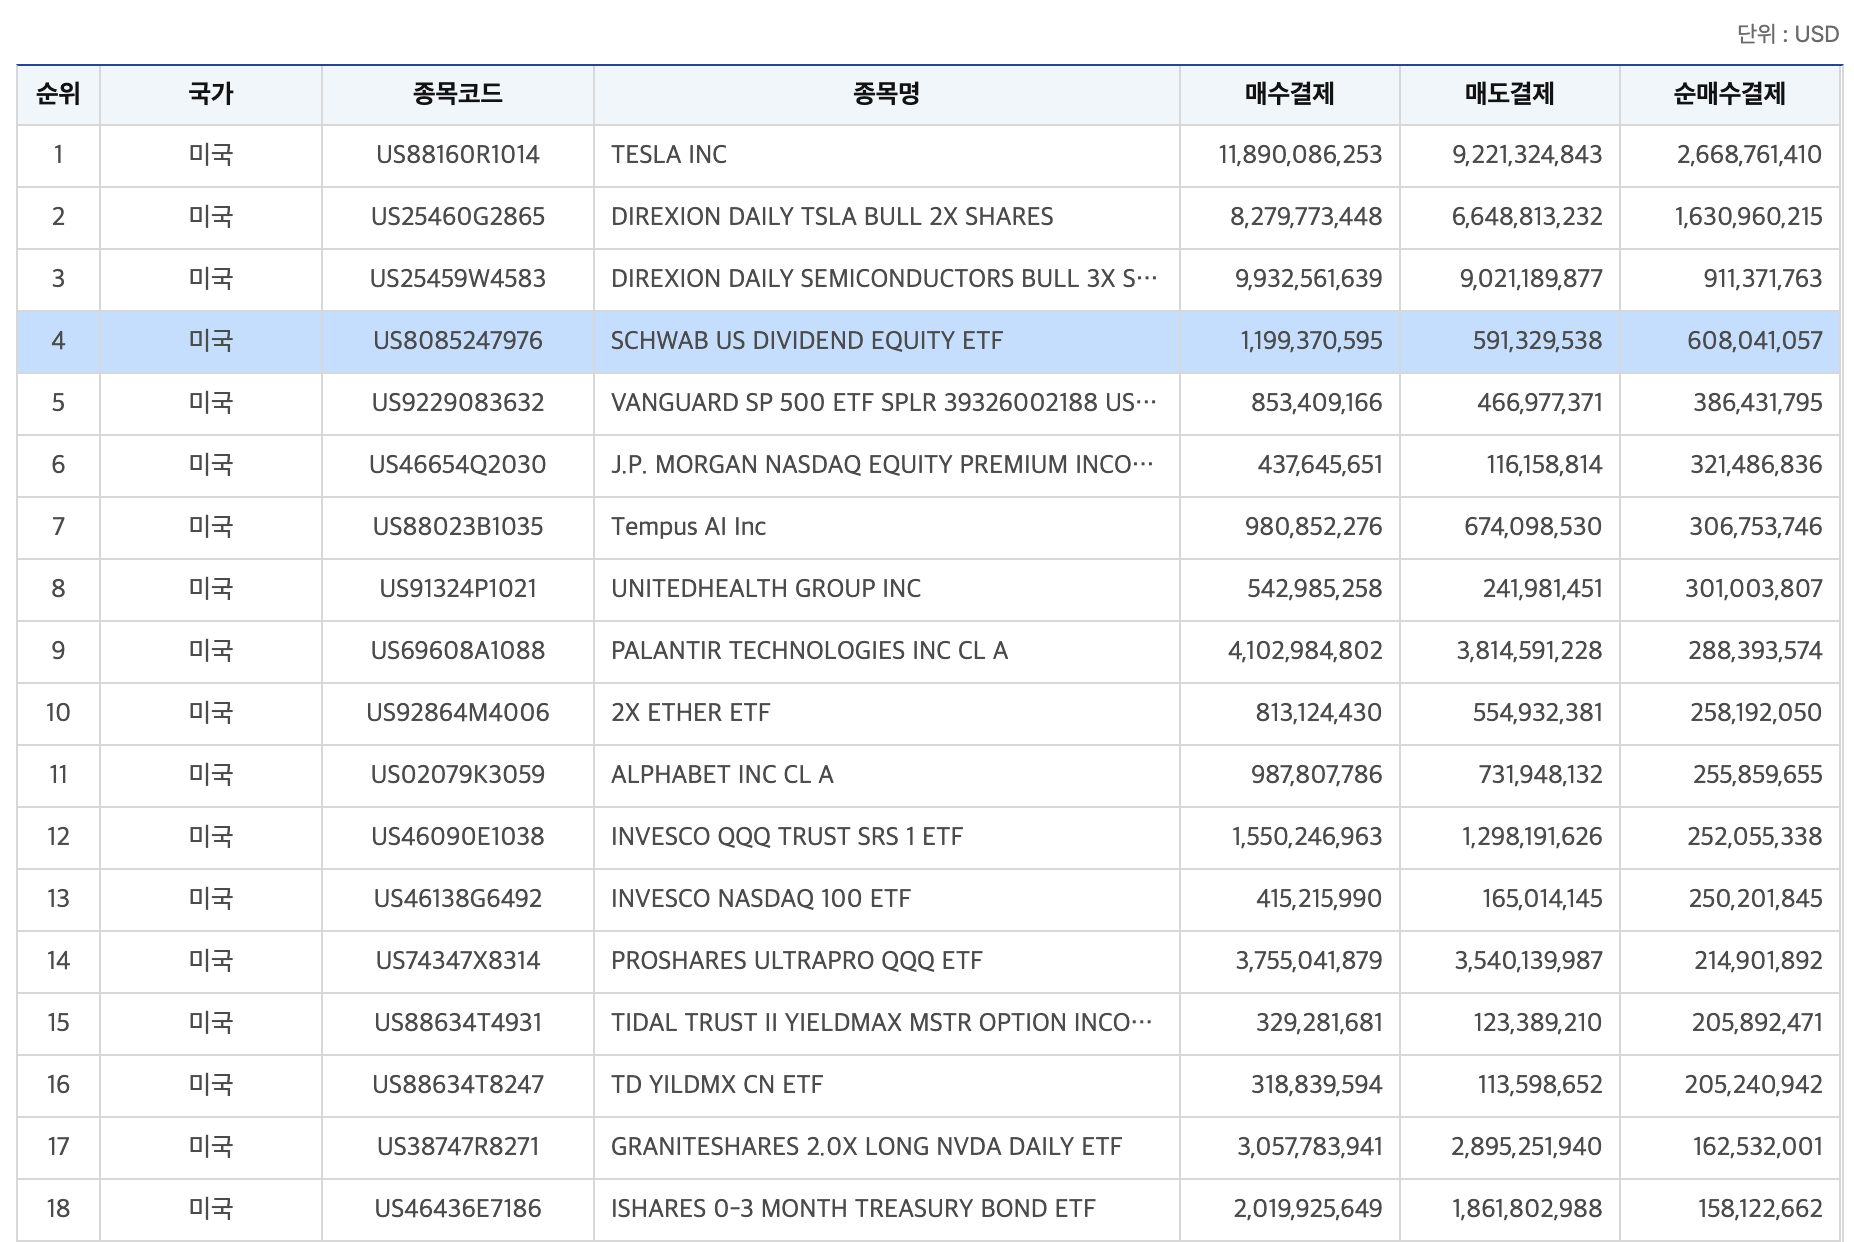The height and width of the screenshot is (1242, 1854).
Task: Click the 순매수결제 column header
Action: click(x=1730, y=95)
